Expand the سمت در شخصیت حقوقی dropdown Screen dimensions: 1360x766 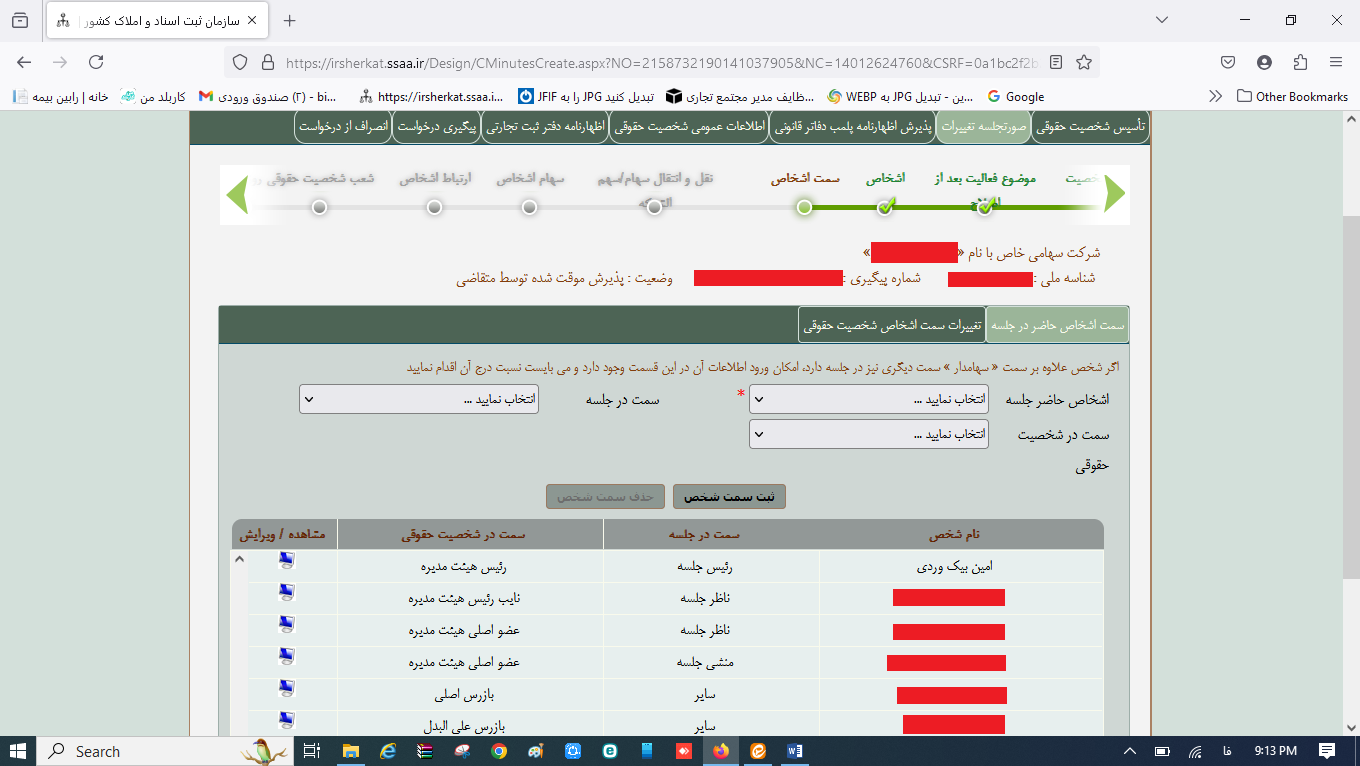(869, 434)
